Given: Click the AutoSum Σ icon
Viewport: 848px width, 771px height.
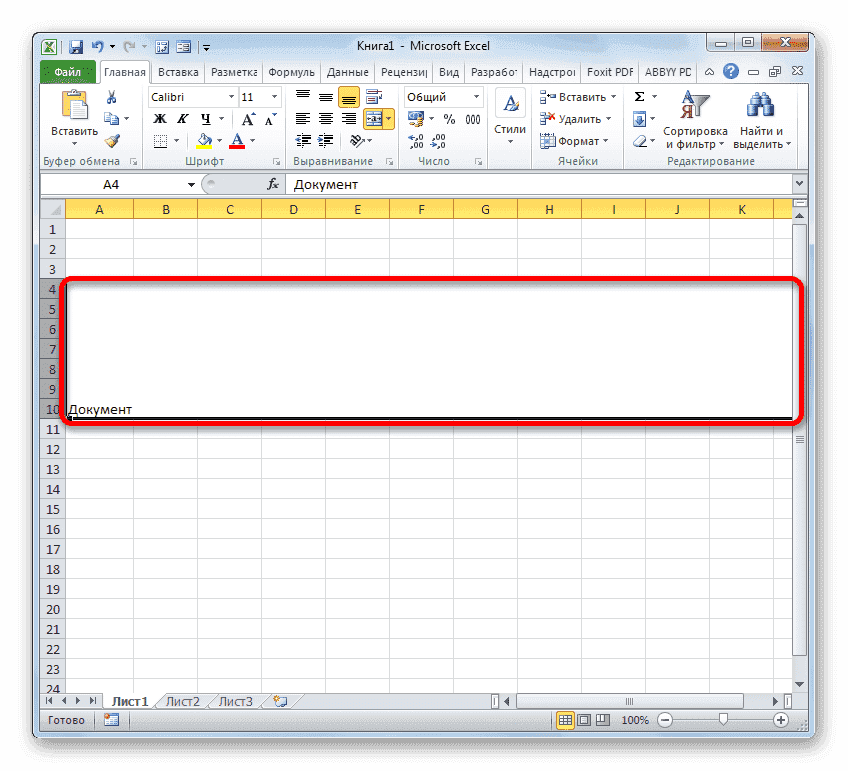Looking at the screenshot, I should pos(640,96).
